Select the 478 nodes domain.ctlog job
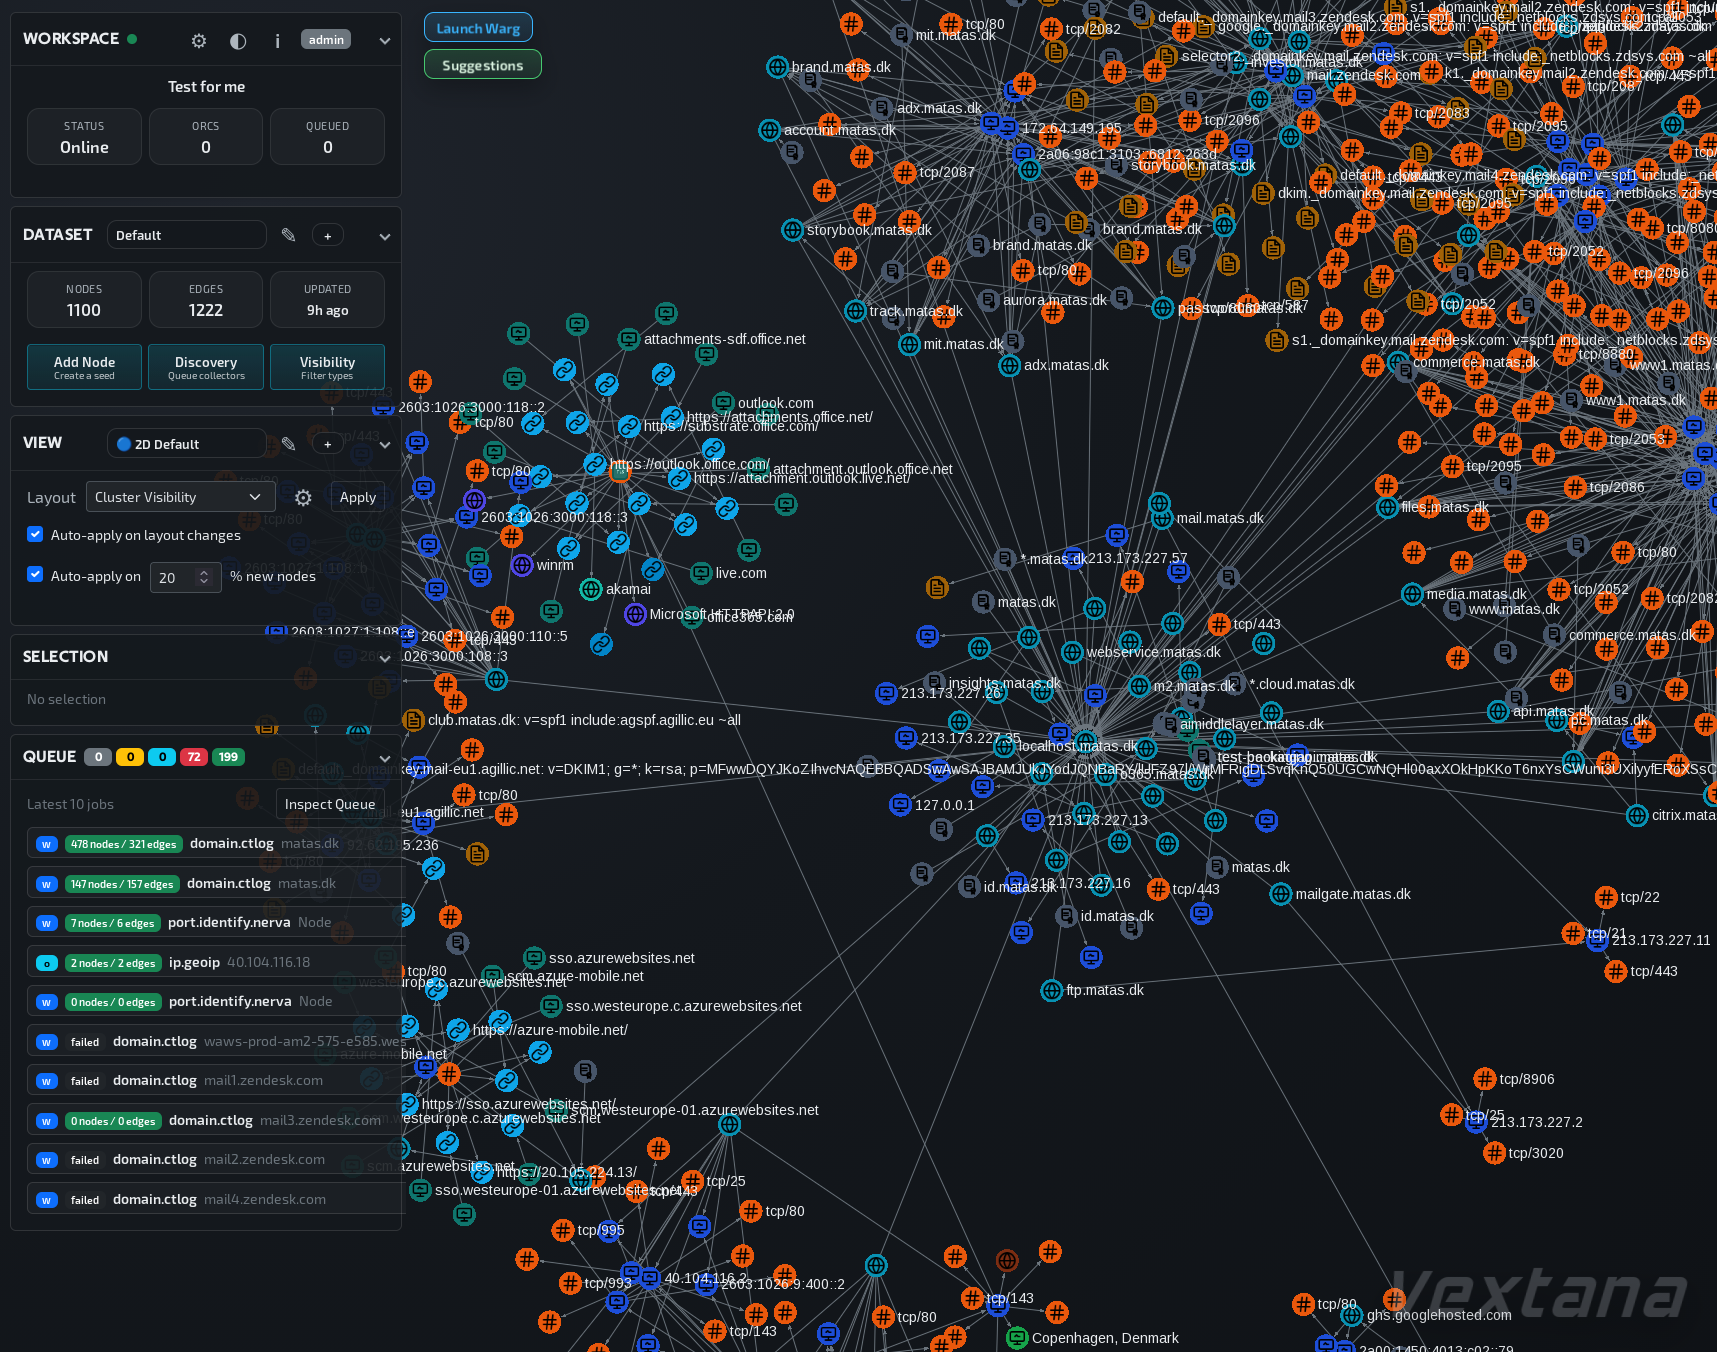The height and width of the screenshot is (1352, 1717). click(x=214, y=843)
